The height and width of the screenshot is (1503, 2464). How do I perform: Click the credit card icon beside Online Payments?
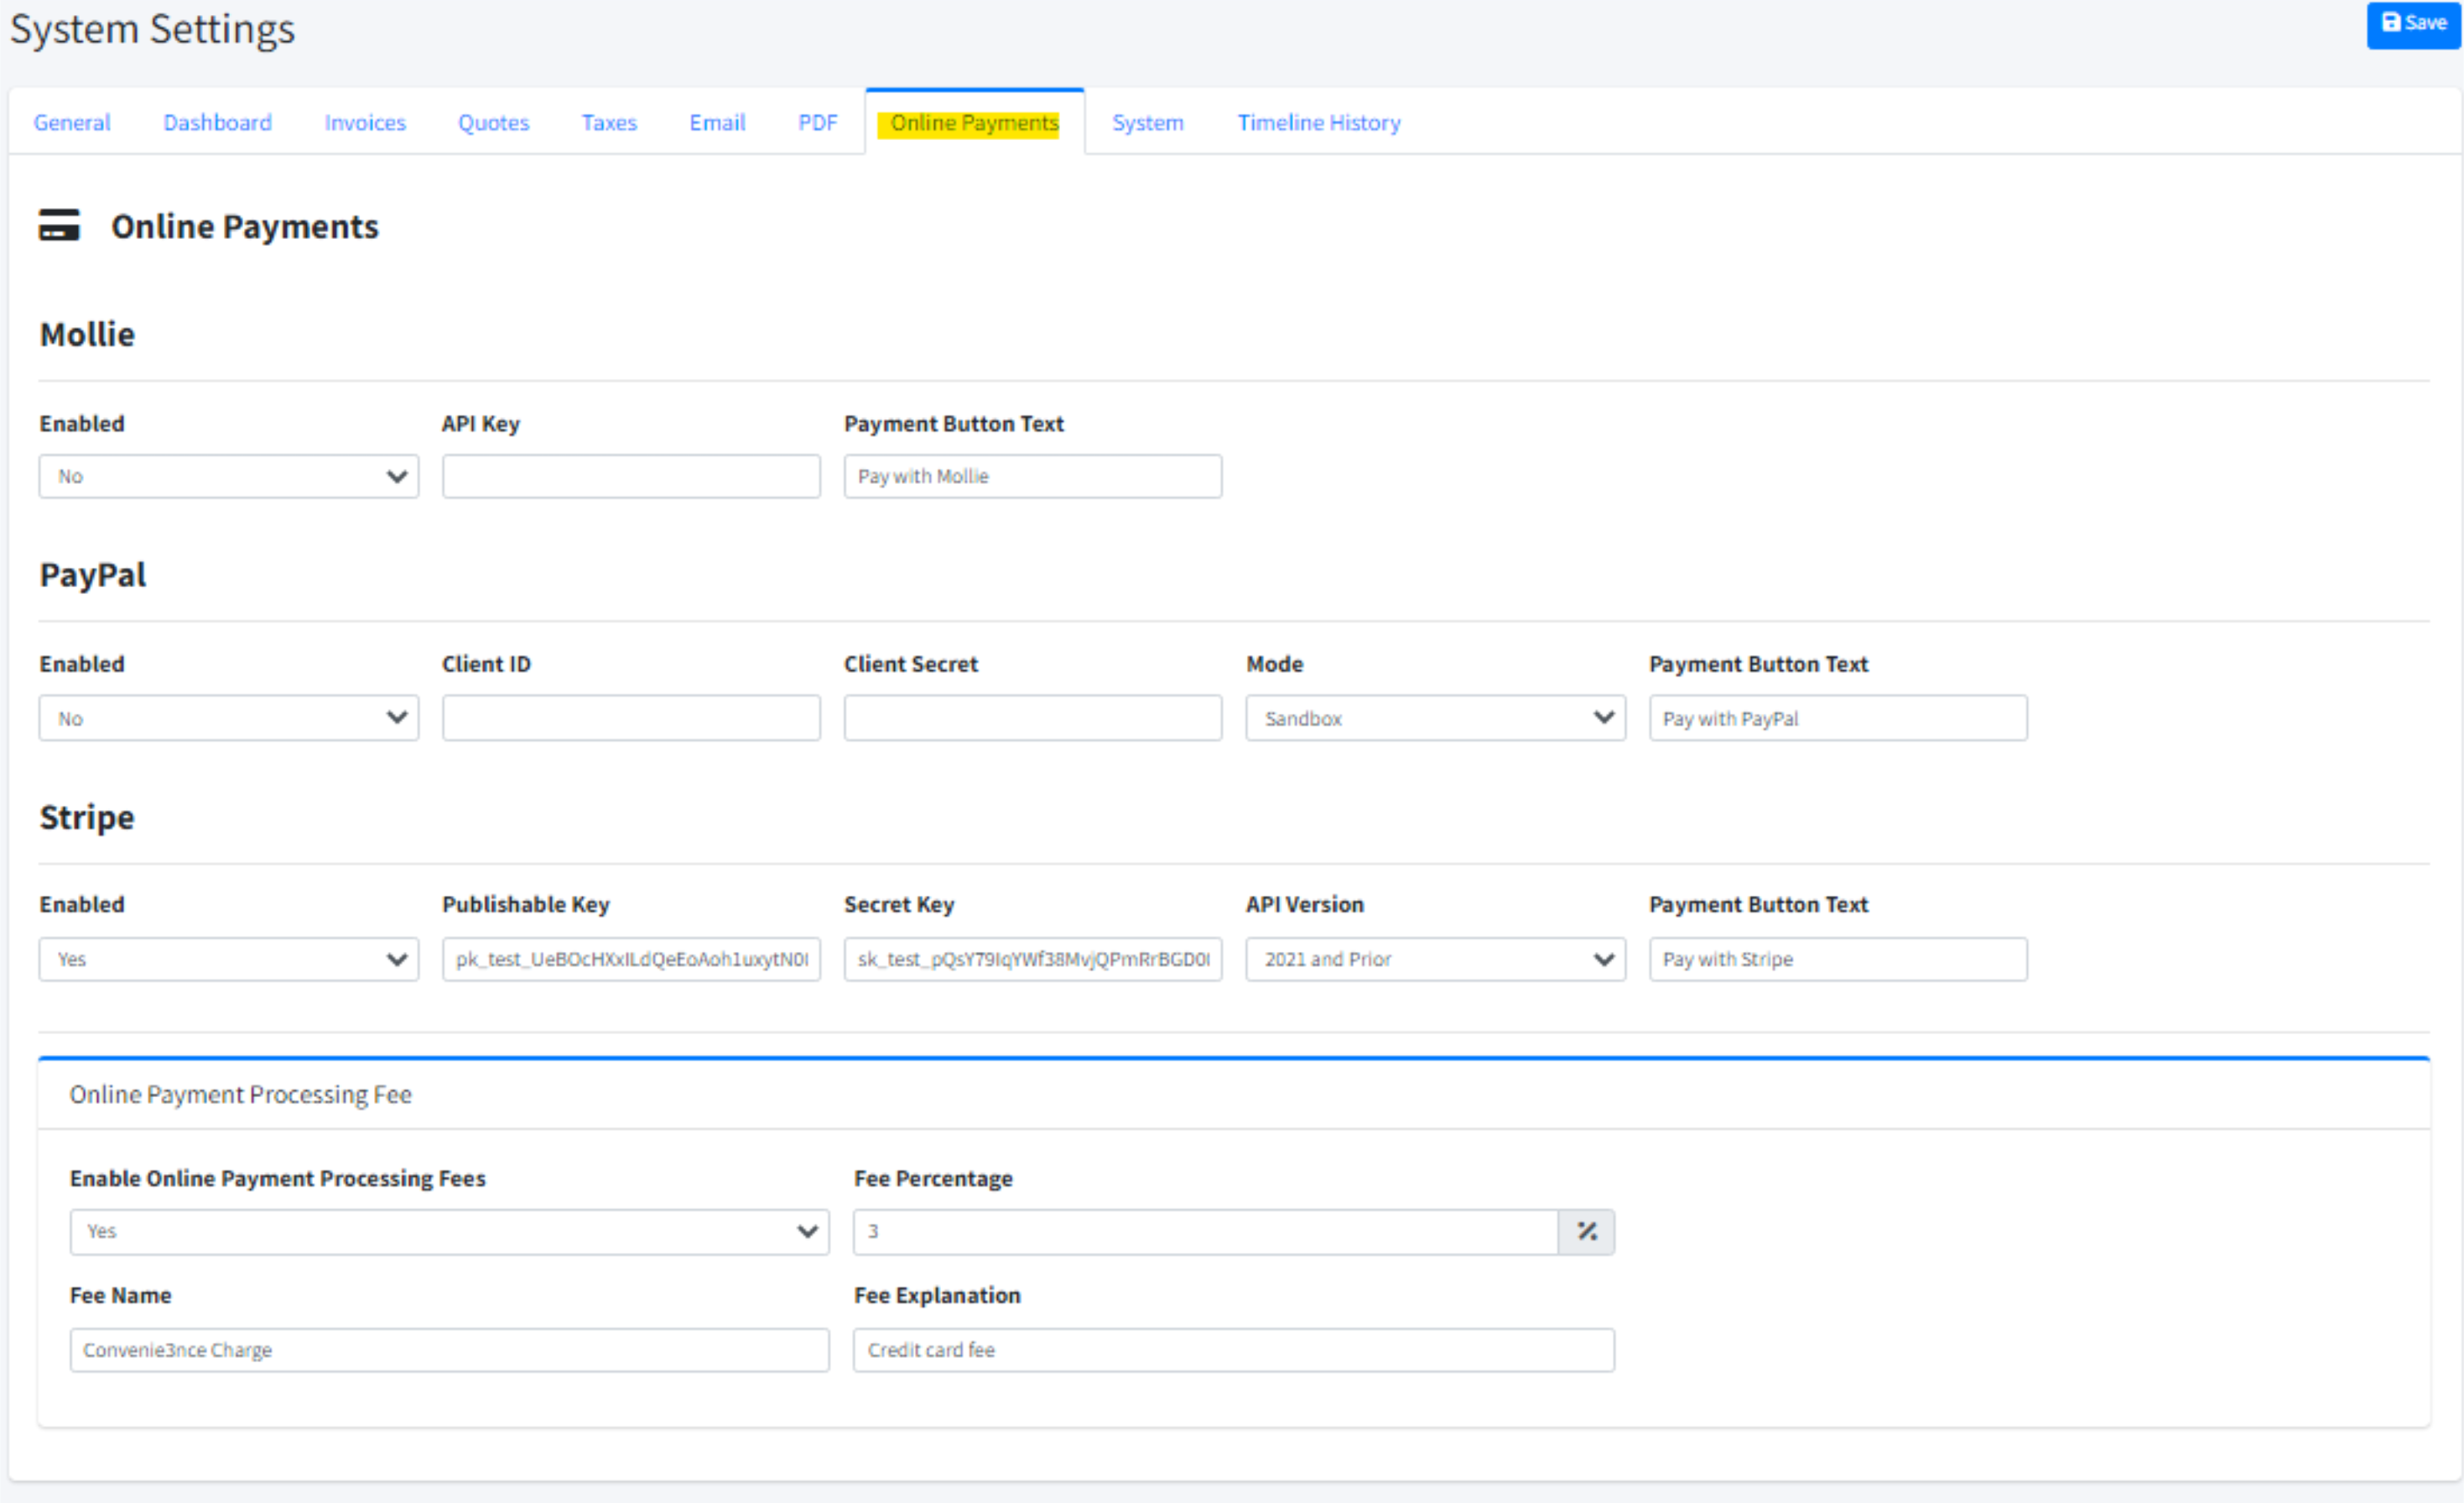coord(59,225)
